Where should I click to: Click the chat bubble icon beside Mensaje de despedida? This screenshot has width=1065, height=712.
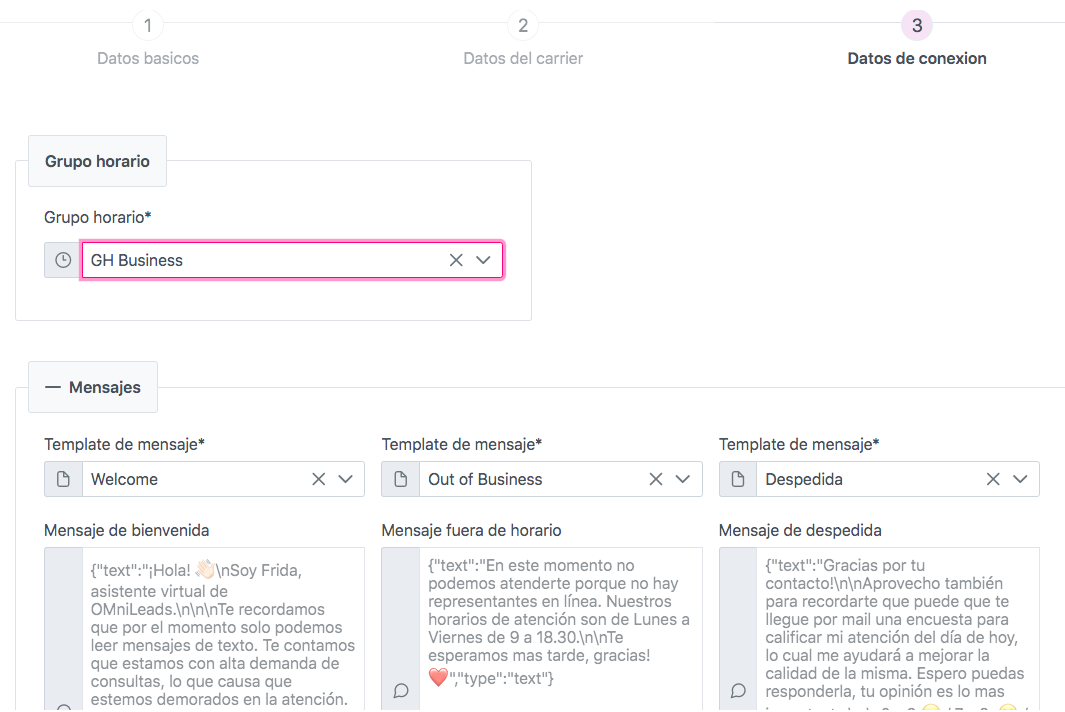point(738,690)
